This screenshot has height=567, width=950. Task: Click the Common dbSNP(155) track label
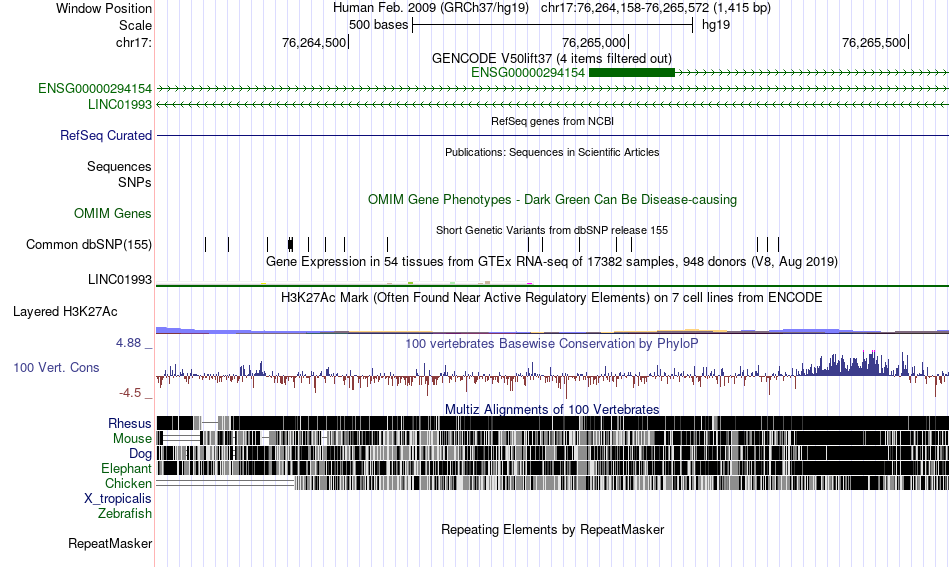pyautogui.click(x=89, y=244)
